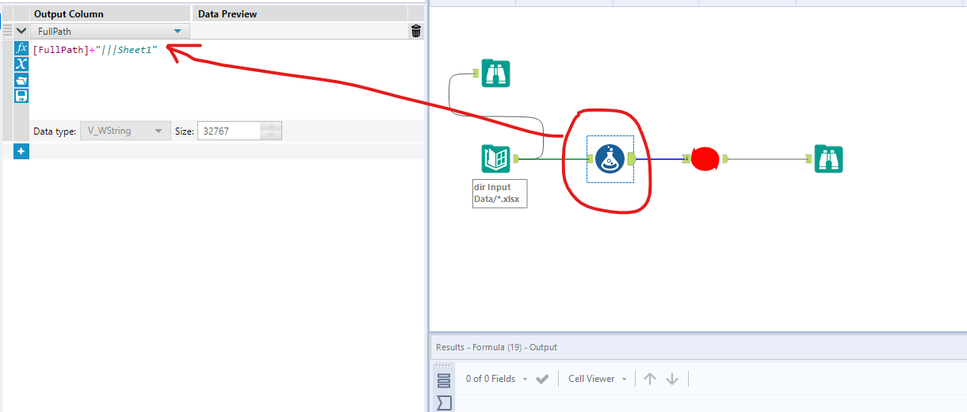Open the Cell Viewer dropdown
Image resolution: width=967 pixels, height=412 pixels.
click(597, 379)
